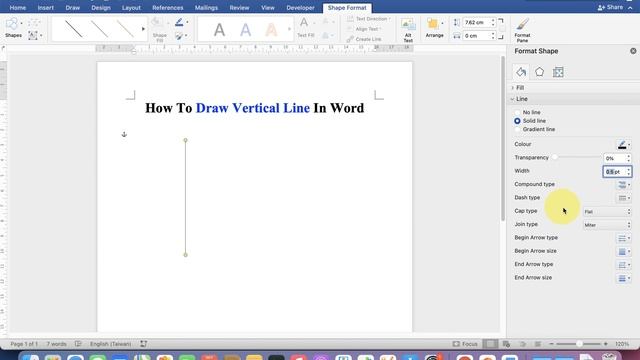Open the Cap type Flat dropdown
The image size is (640, 360).
[607, 211]
